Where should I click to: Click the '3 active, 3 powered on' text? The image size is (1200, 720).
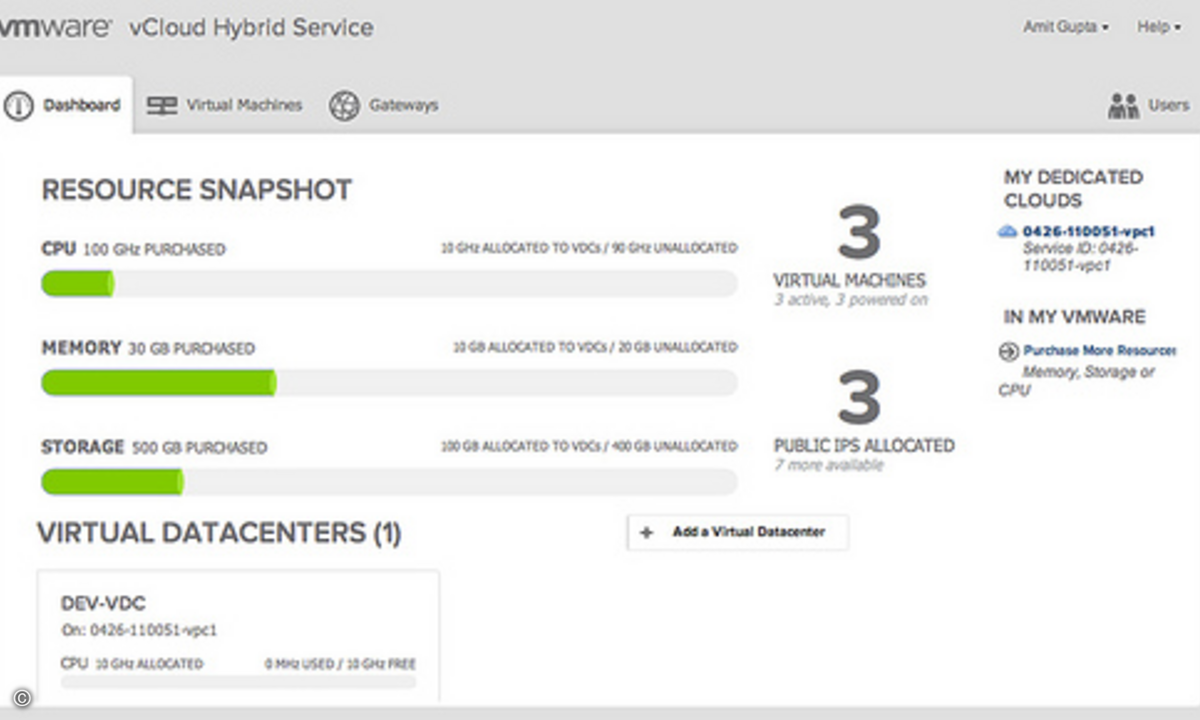pos(852,300)
